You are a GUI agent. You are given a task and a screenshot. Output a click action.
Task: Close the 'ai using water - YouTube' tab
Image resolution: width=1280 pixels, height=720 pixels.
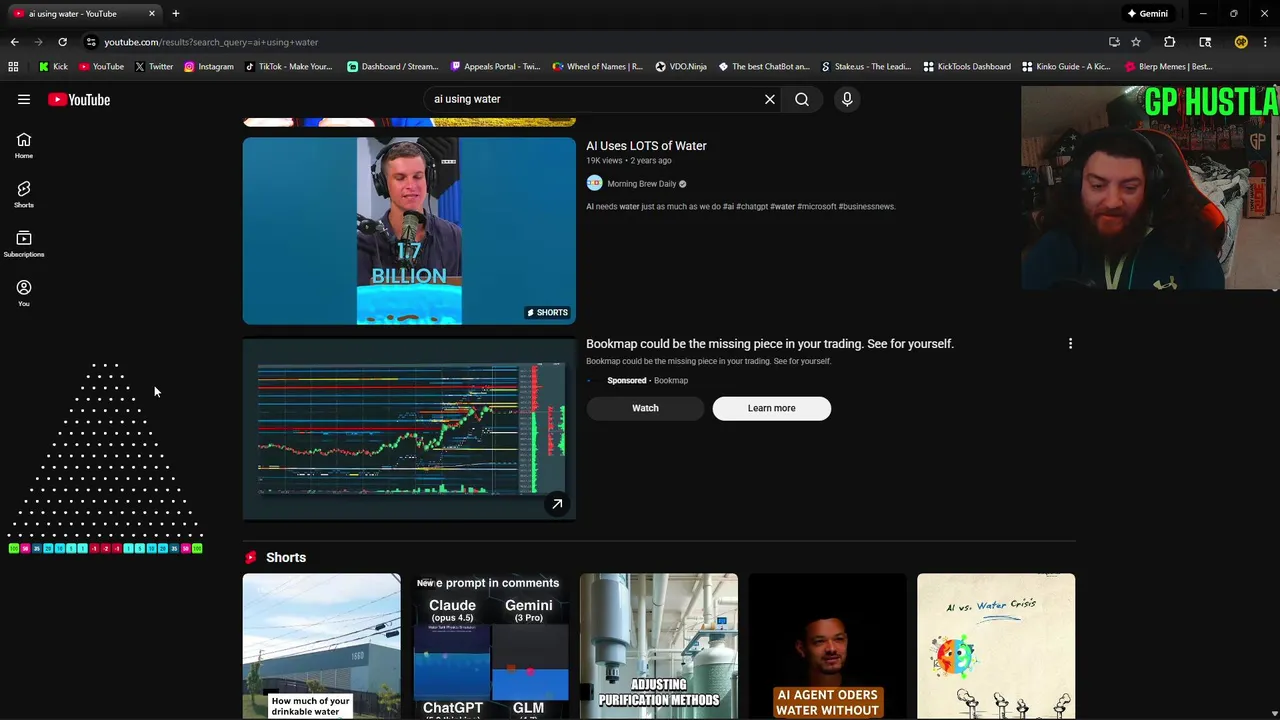(x=152, y=14)
